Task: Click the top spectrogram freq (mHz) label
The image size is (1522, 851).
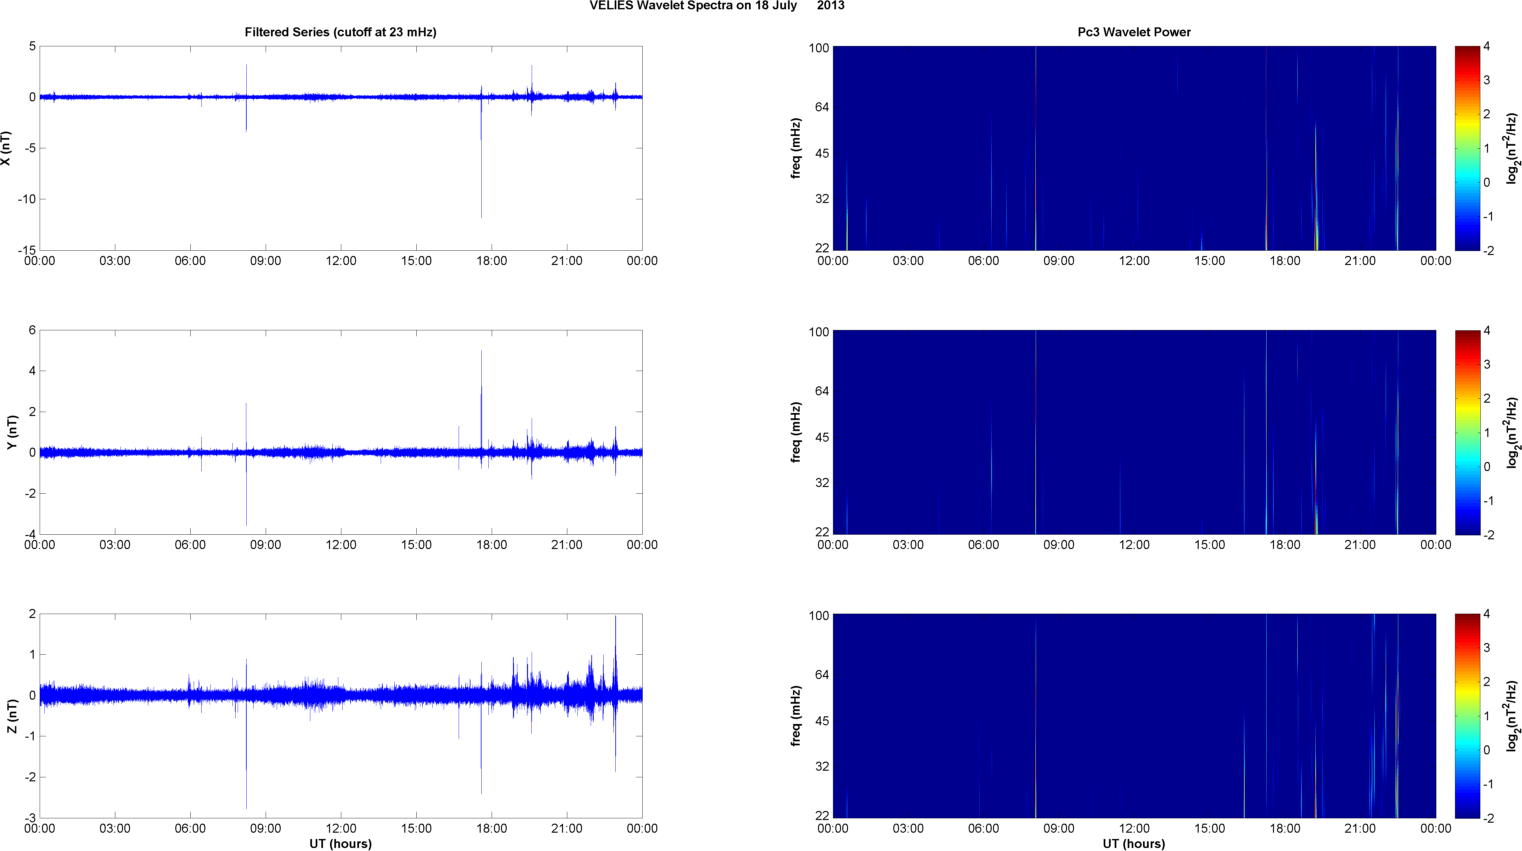Action: pos(796,148)
